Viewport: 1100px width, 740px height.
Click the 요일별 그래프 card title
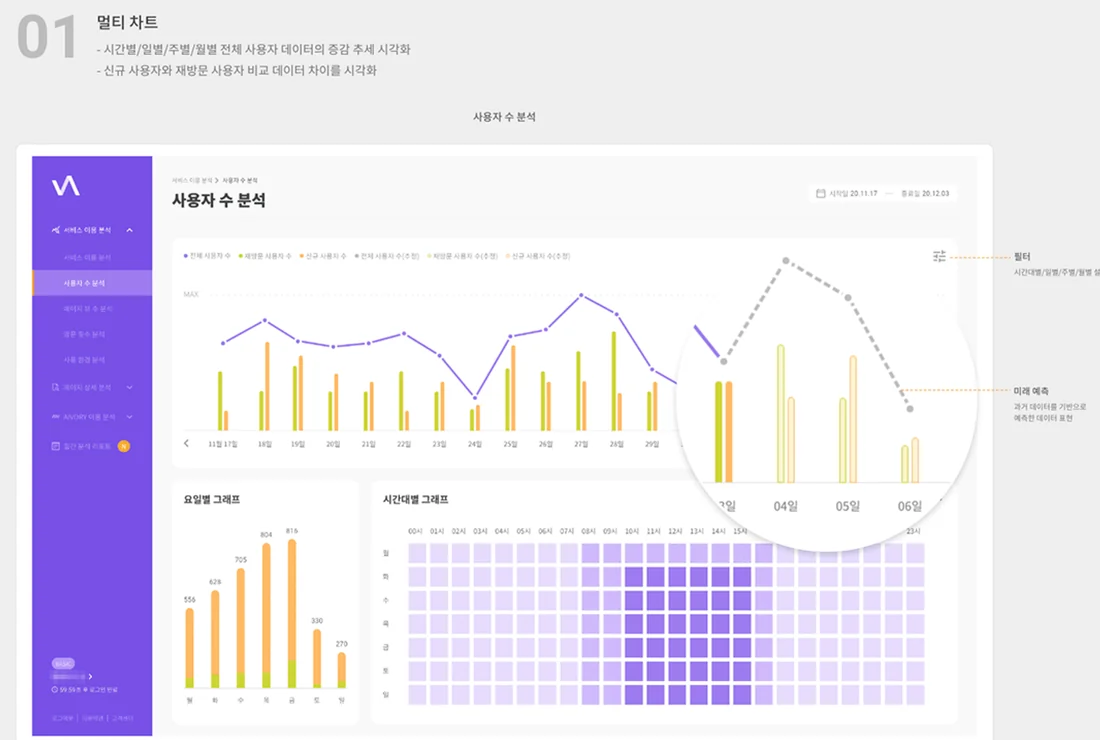pyautogui.click(x=212, y=499)
